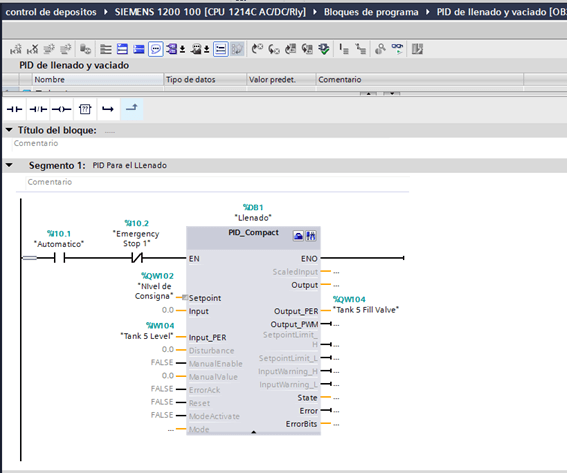Click the empty operand at Mode
This screenshot has width=567, height=473.
[x=171, y=430]
